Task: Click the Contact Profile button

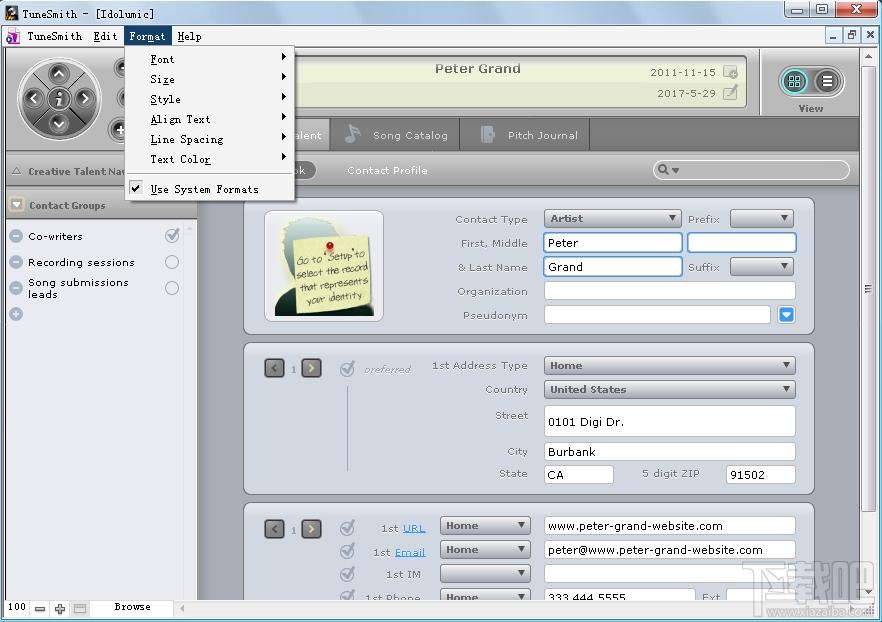Action: pos(387,170)
